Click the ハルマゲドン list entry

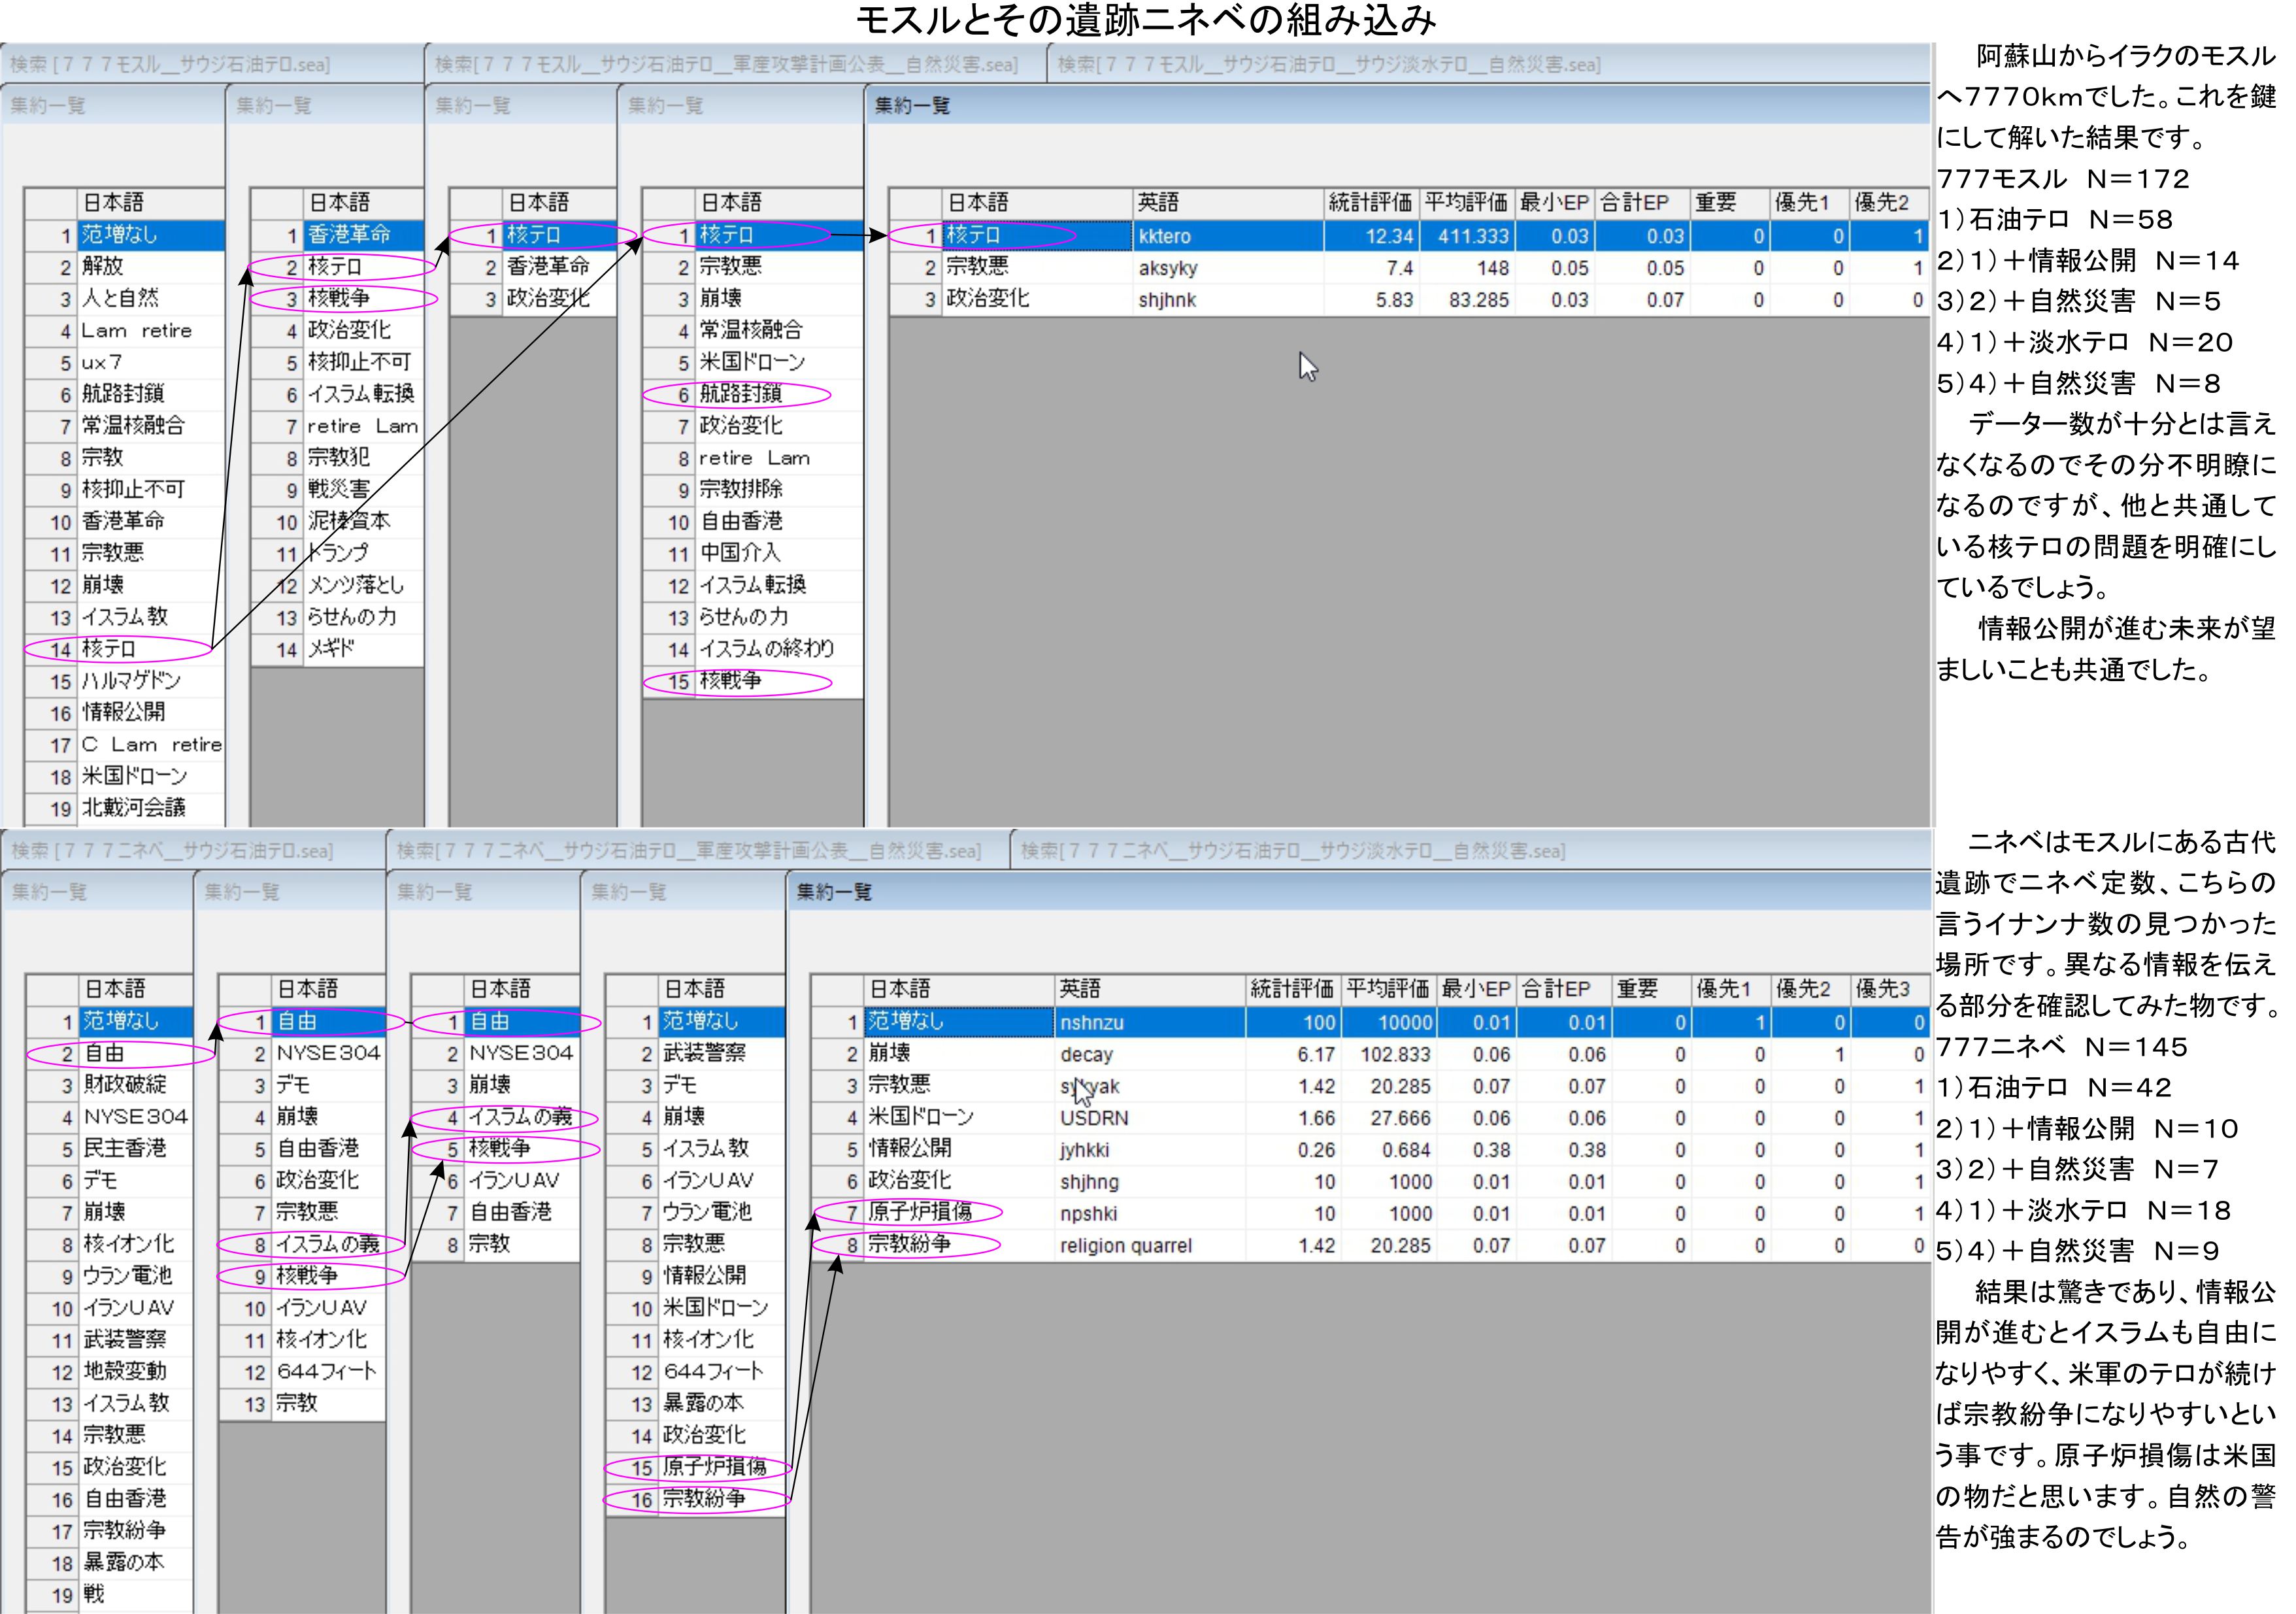(131, 681)
